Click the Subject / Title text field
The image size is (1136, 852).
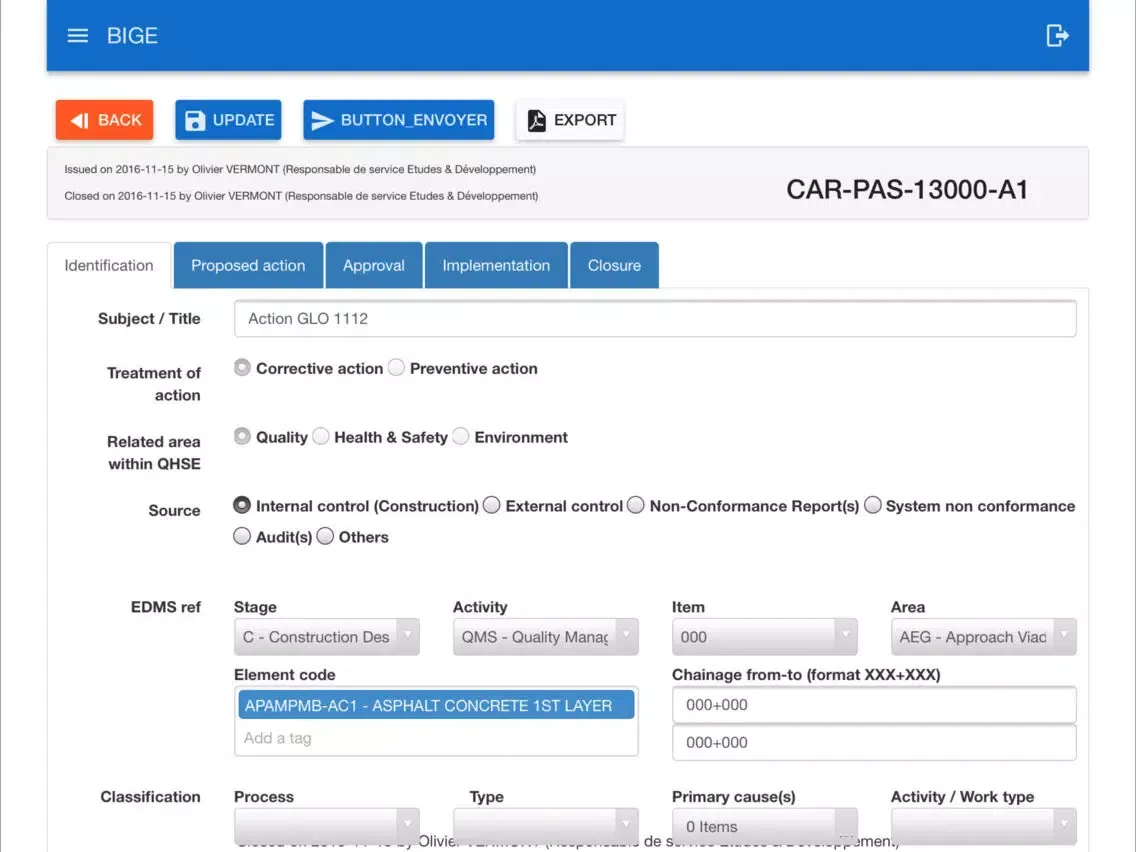point(654,319)
